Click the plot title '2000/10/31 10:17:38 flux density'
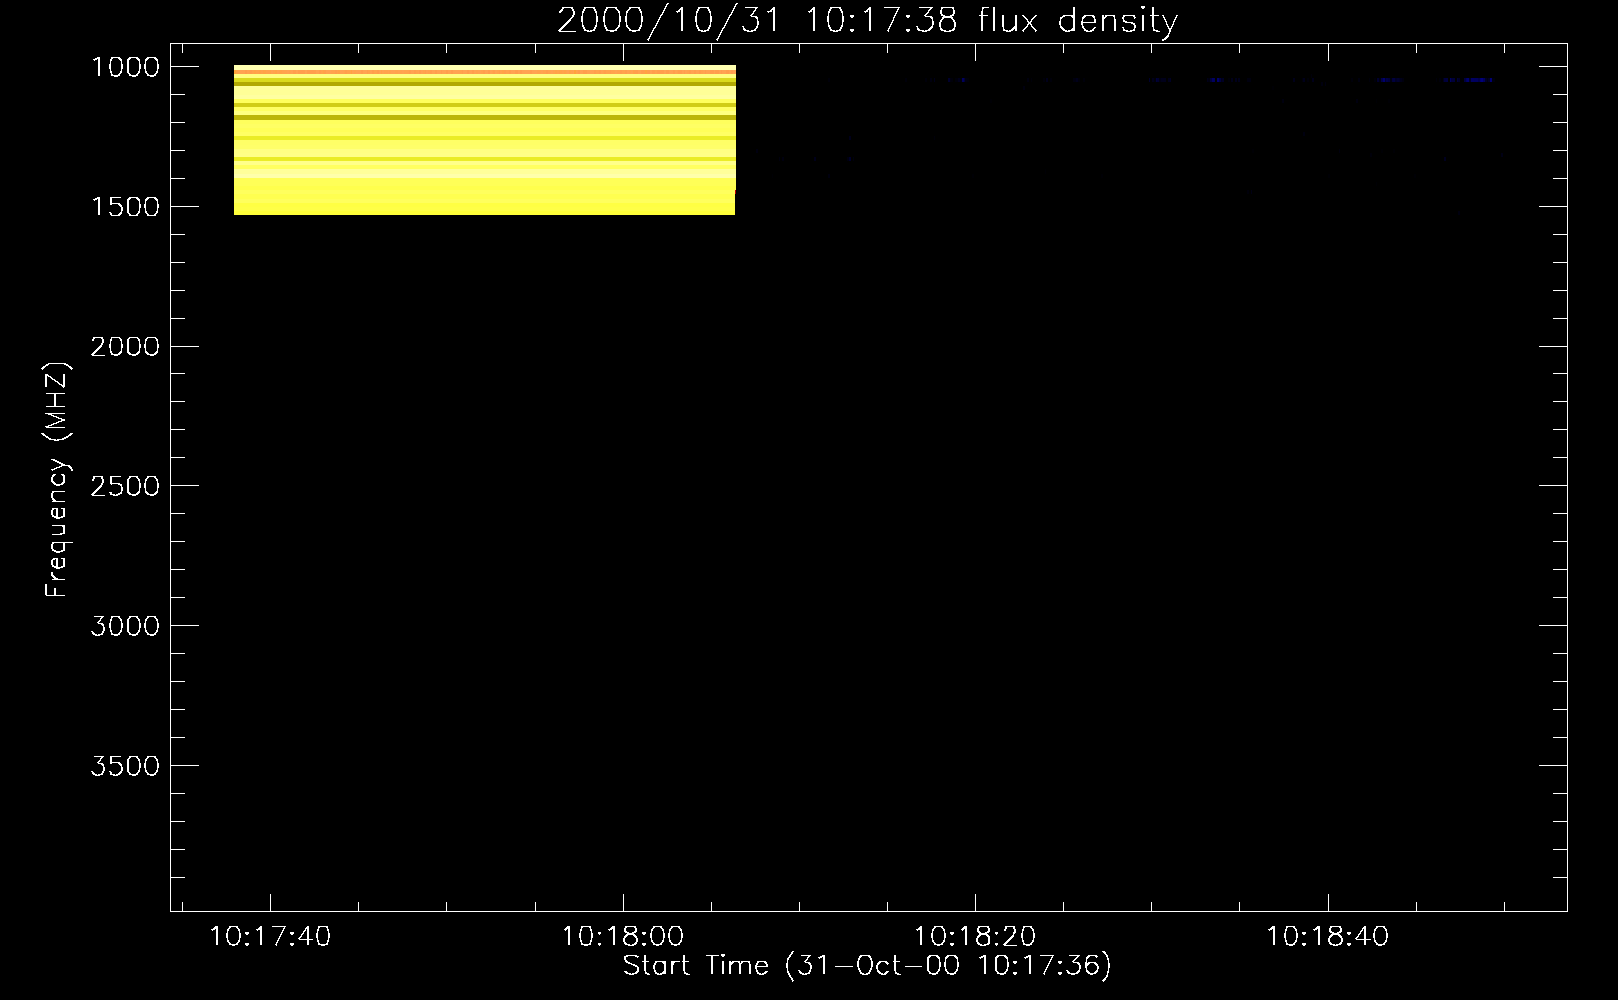Image resolution: width=1618 pixels, height=1000 pixels. tap(867, 21)
